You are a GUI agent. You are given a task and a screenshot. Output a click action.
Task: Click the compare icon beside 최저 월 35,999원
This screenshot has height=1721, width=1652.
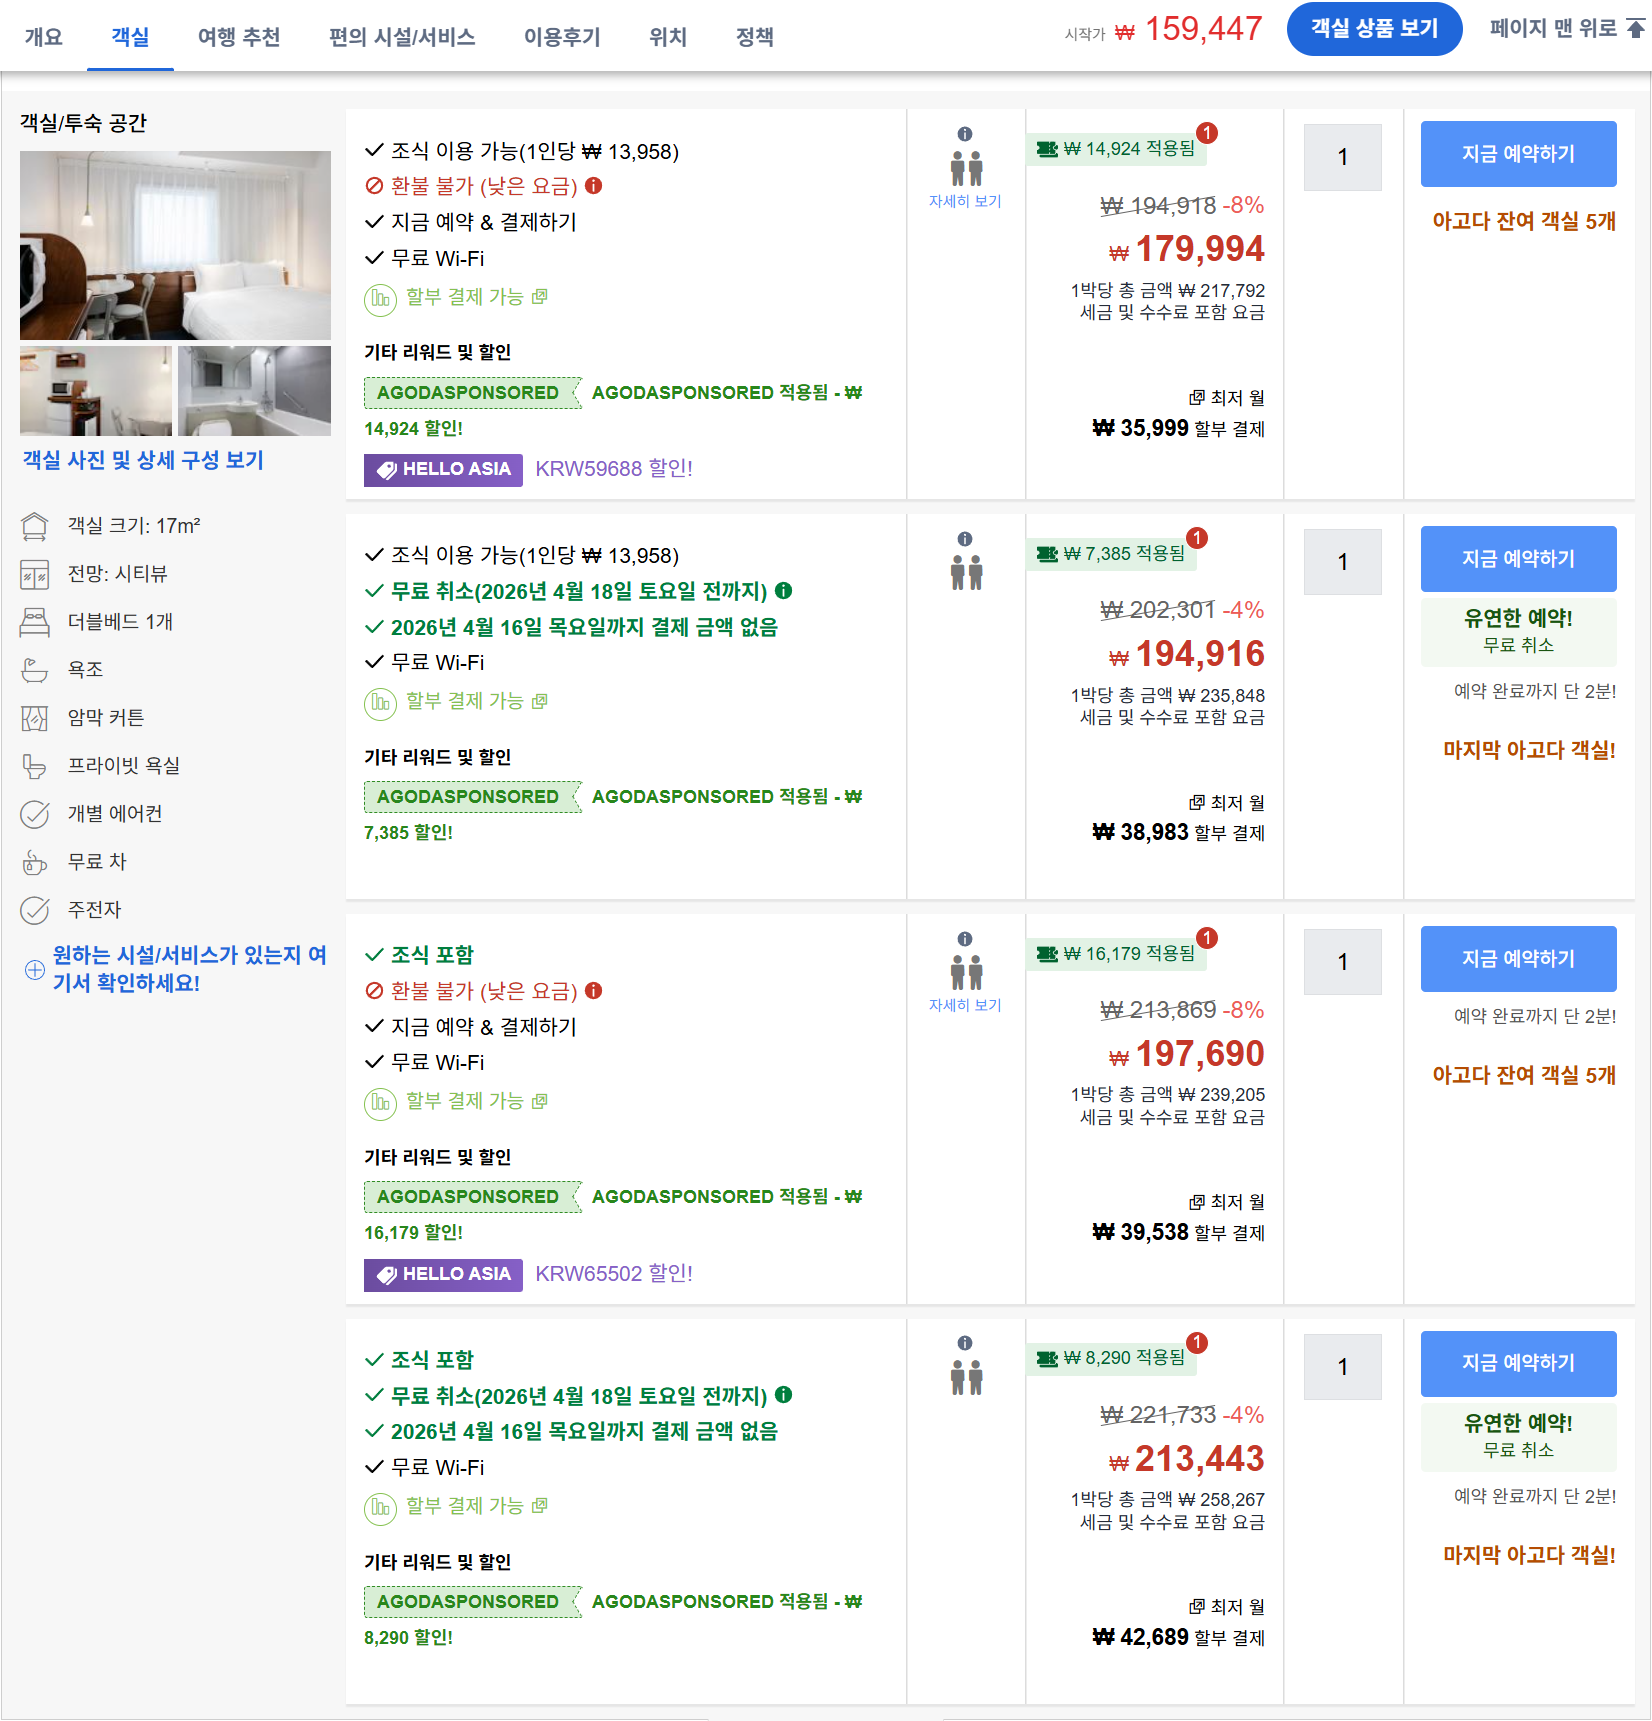pyautogui.click(x=1195, y=398)
